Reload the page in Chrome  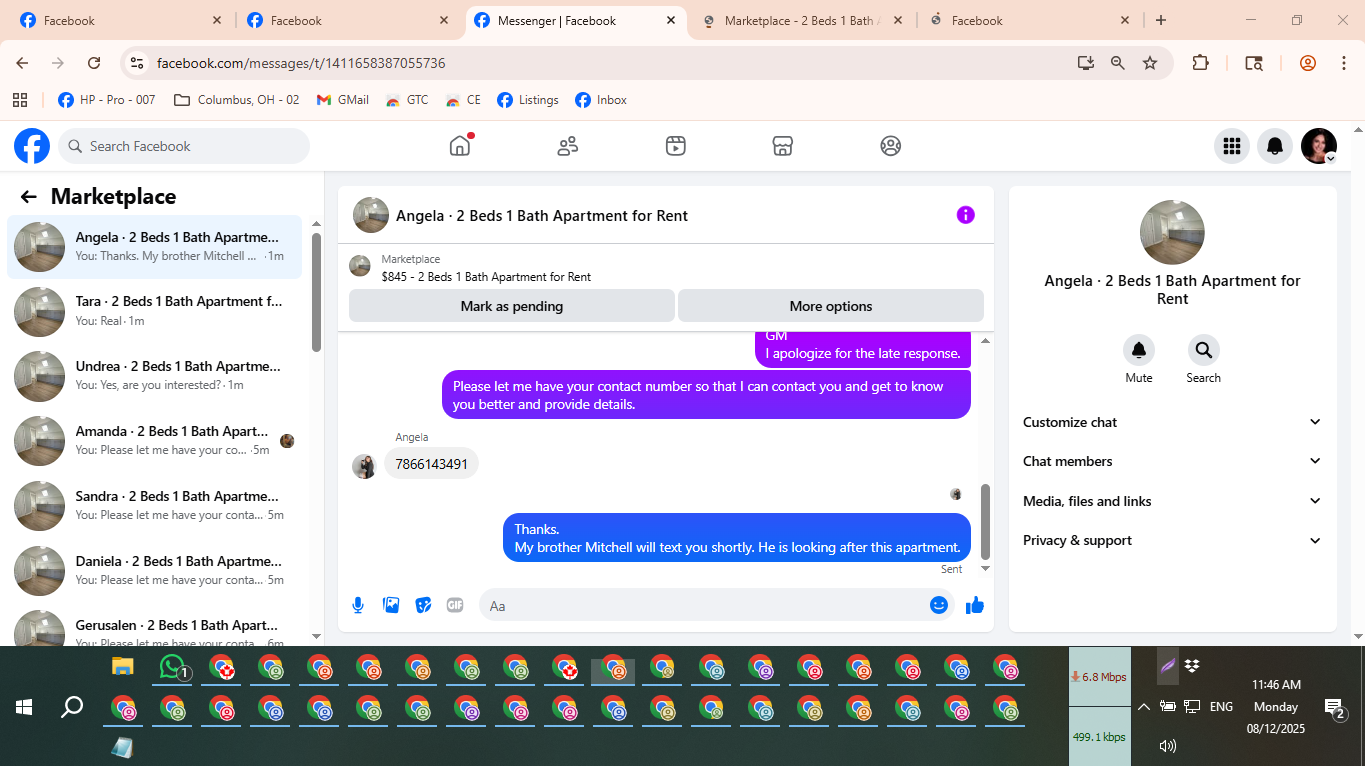point(94,63)
